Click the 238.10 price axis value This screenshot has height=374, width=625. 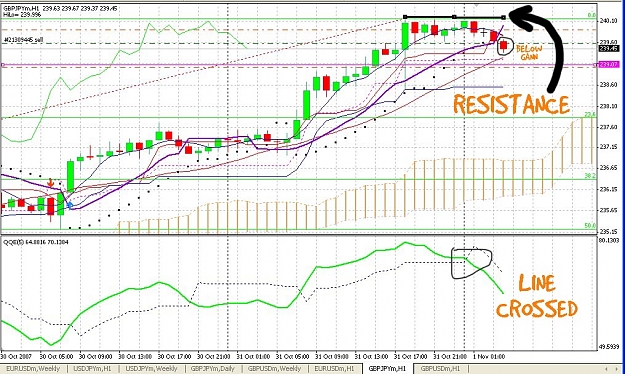[x=608, y=106]
